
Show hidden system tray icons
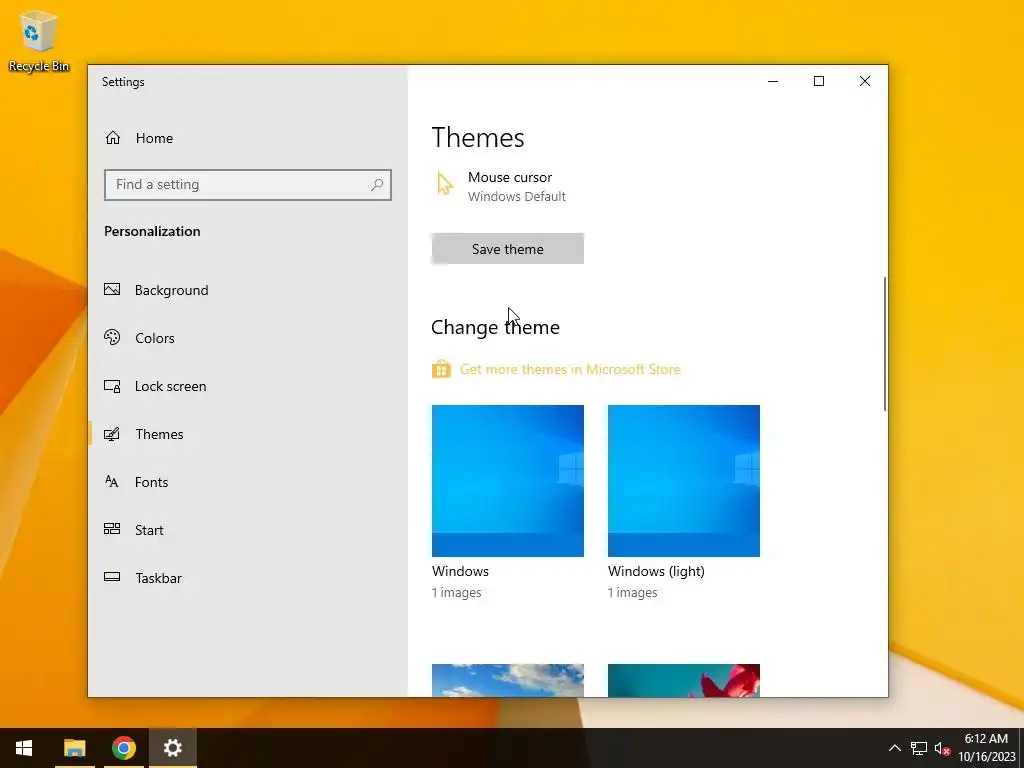[x=895, y=748]
